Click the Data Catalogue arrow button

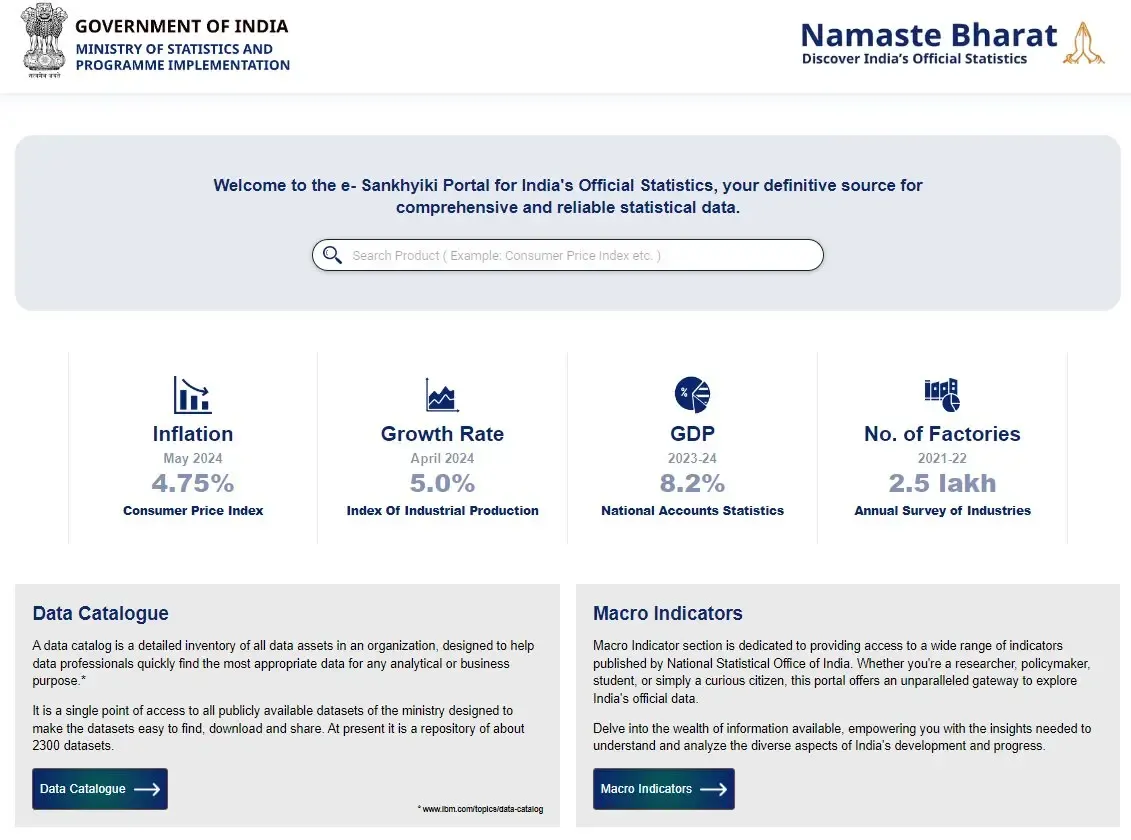click(x=146, y=788)
